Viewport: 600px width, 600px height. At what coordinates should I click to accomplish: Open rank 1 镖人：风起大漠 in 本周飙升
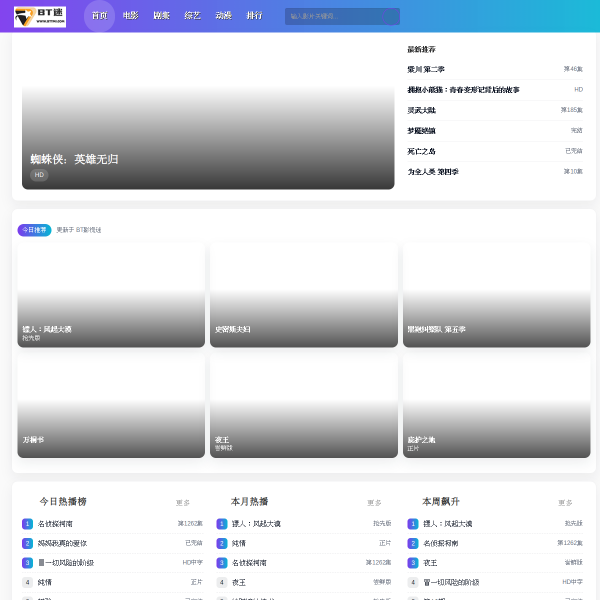tap(495, 523)
